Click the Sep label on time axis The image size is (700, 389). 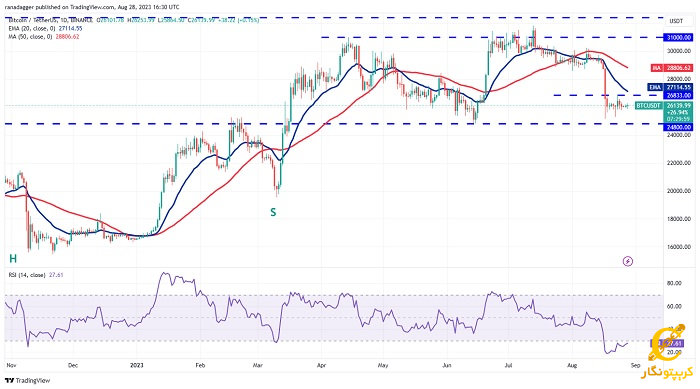[x=636, y=365]
